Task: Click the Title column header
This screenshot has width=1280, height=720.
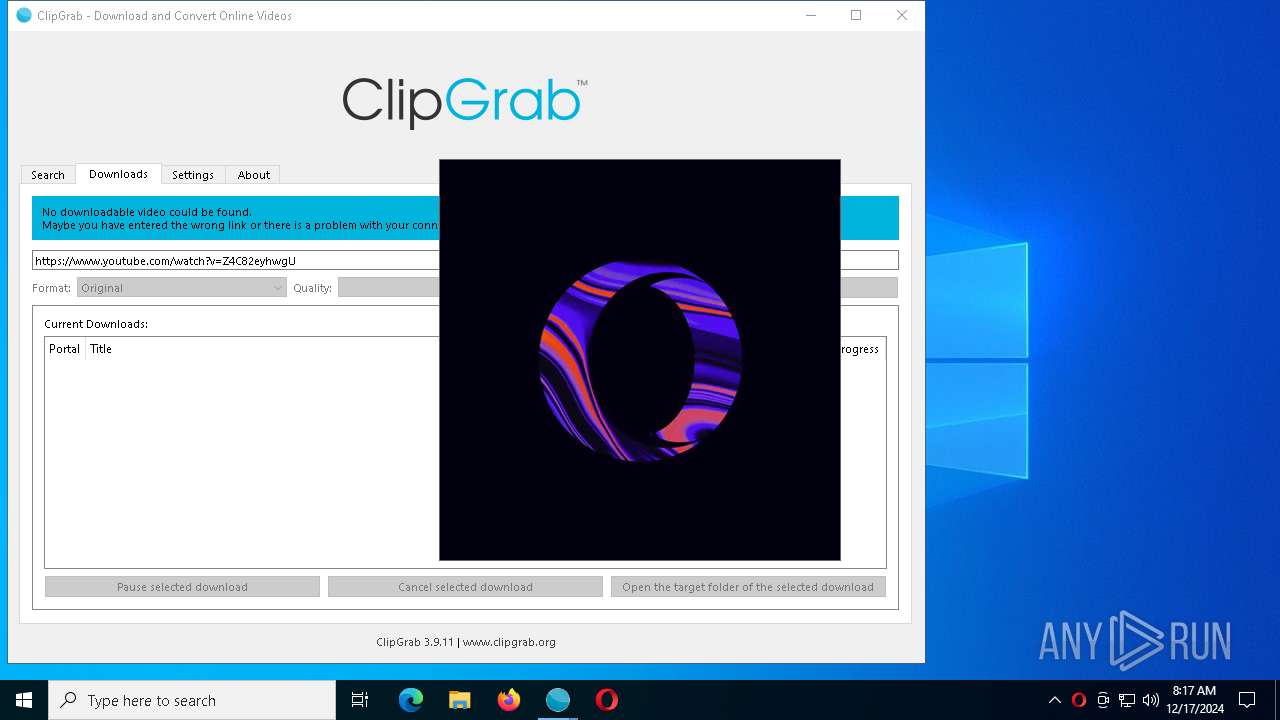Action: 101,349
